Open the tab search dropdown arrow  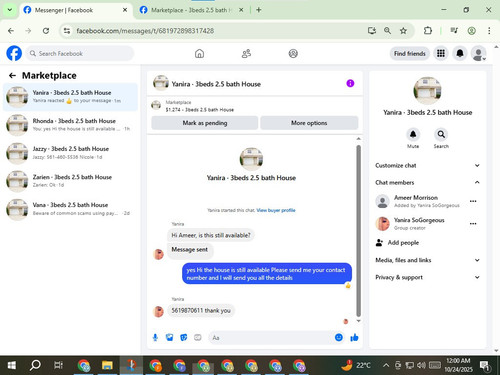tap(10, 10)
